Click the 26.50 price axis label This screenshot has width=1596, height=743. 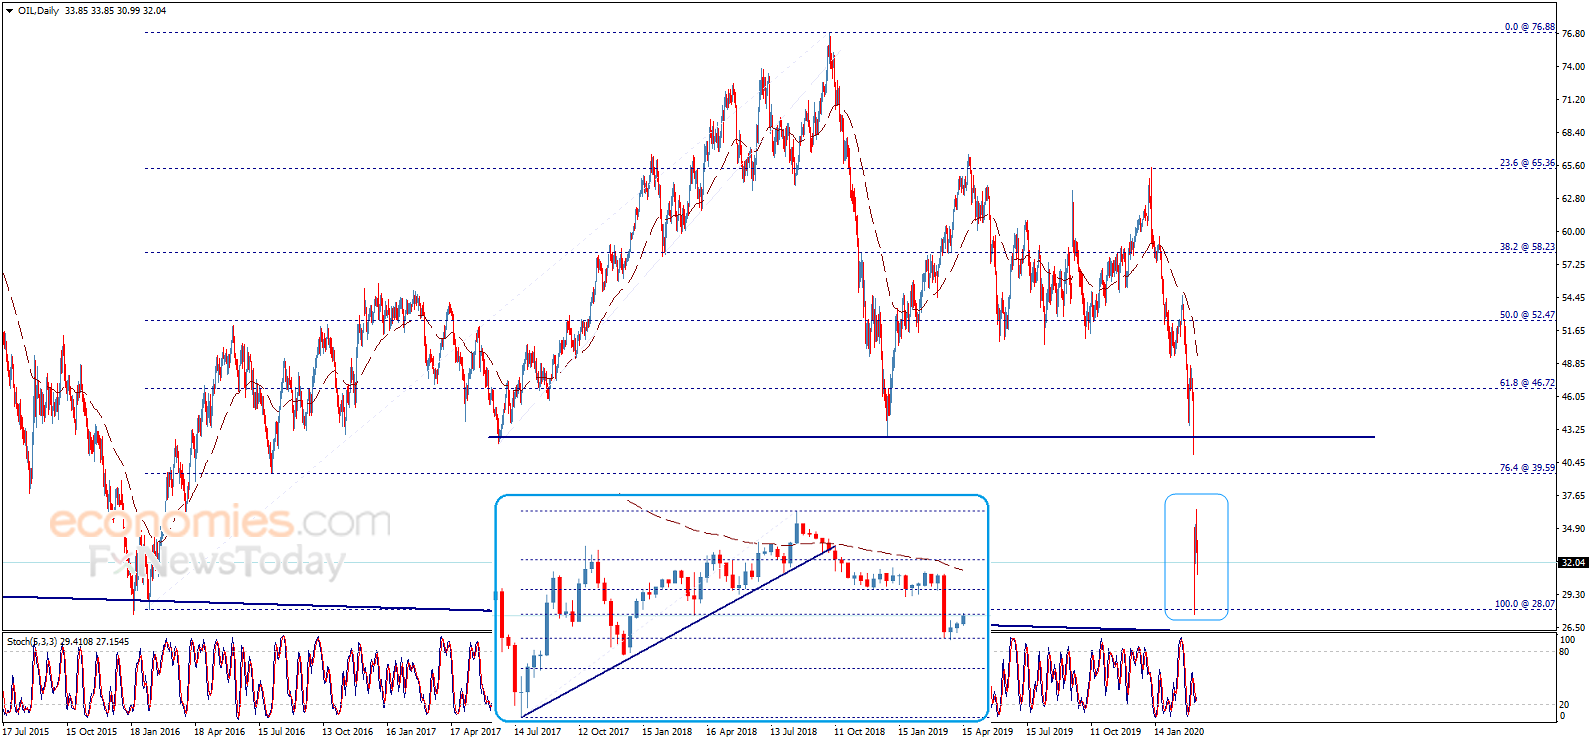coord(1573,628)
